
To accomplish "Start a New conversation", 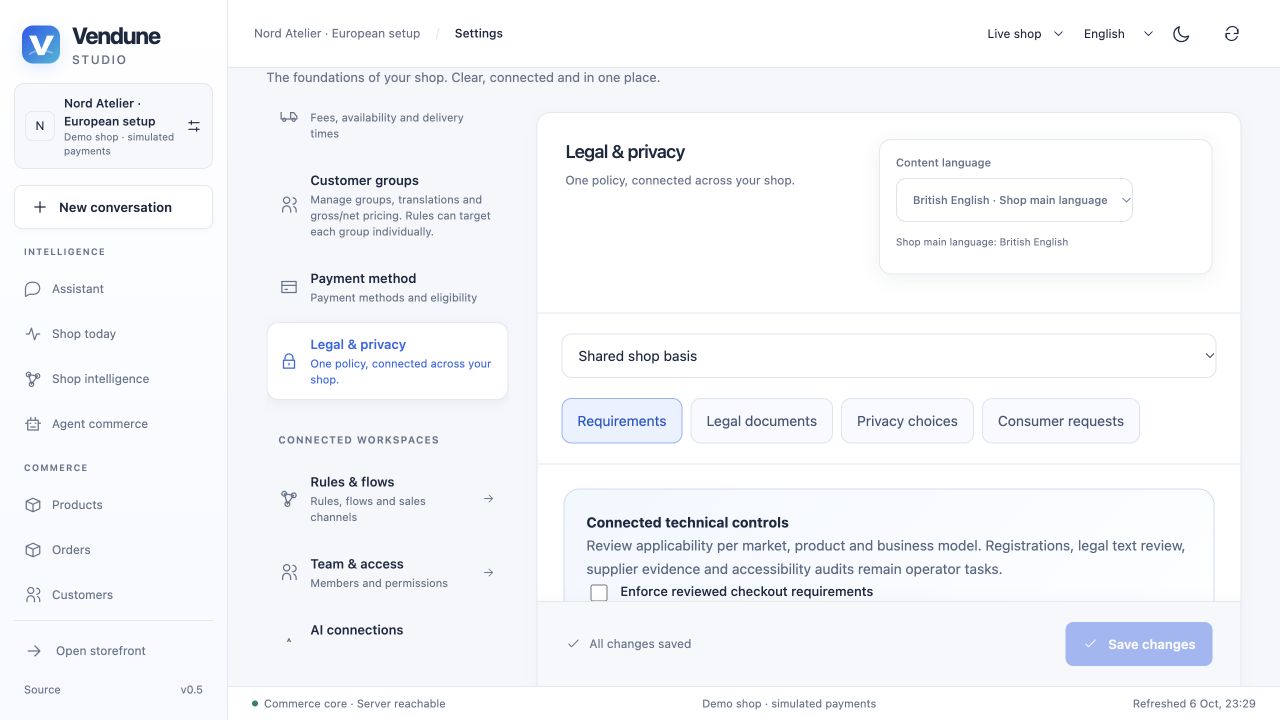I will pyautogui.click(x=114, y=207).
